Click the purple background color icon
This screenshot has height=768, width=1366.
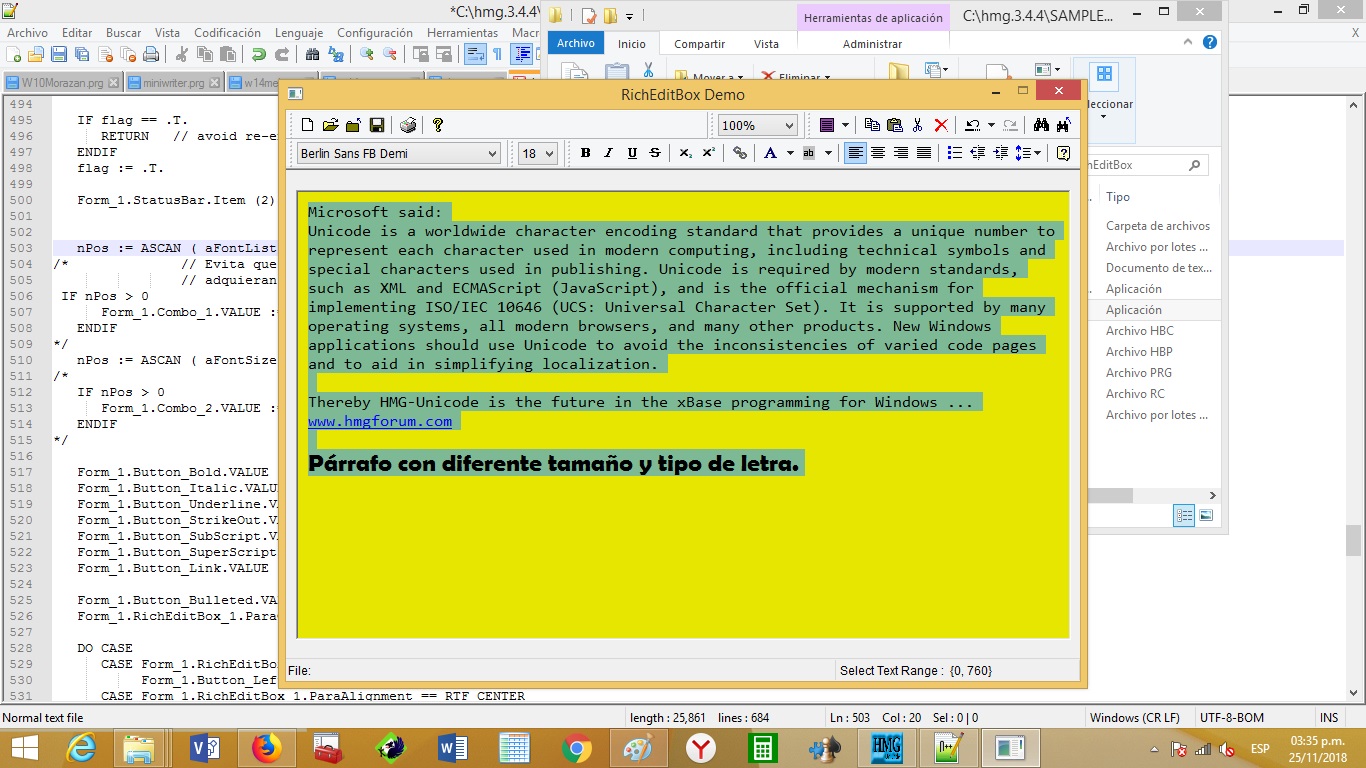click(827, 125)
